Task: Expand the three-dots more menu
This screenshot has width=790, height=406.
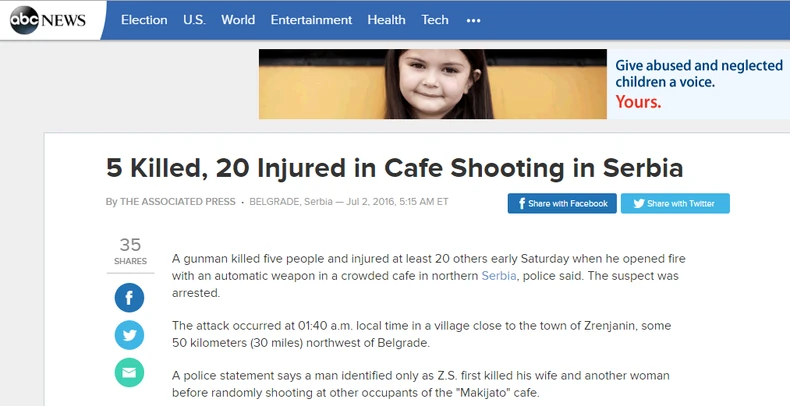Action: pyautogui.click(x=474, y=20)
